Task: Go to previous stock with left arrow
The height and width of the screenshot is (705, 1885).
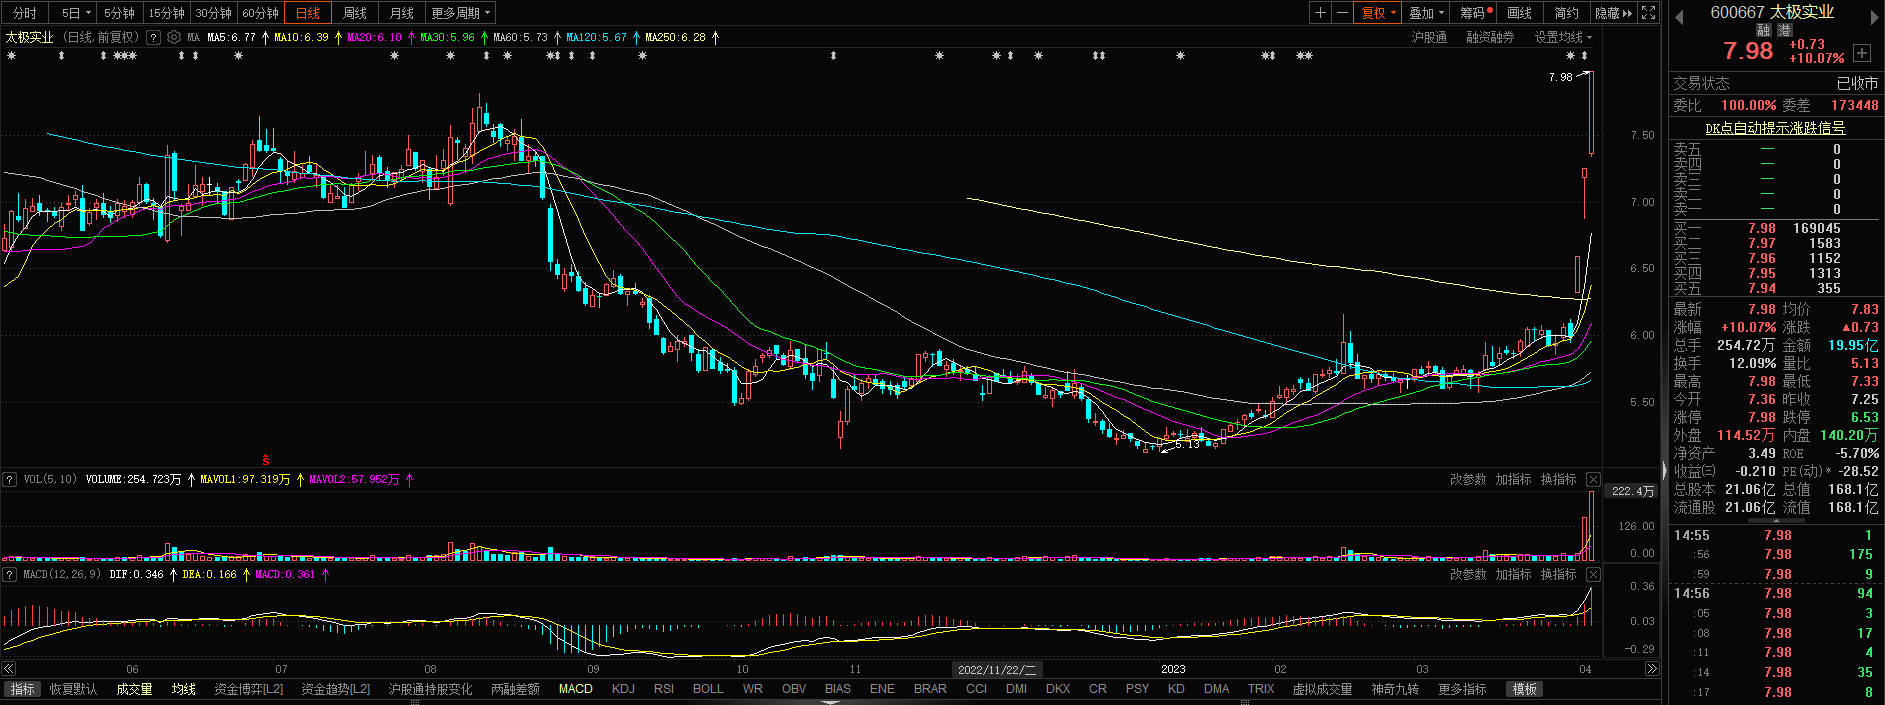Action: point(1679,16)
